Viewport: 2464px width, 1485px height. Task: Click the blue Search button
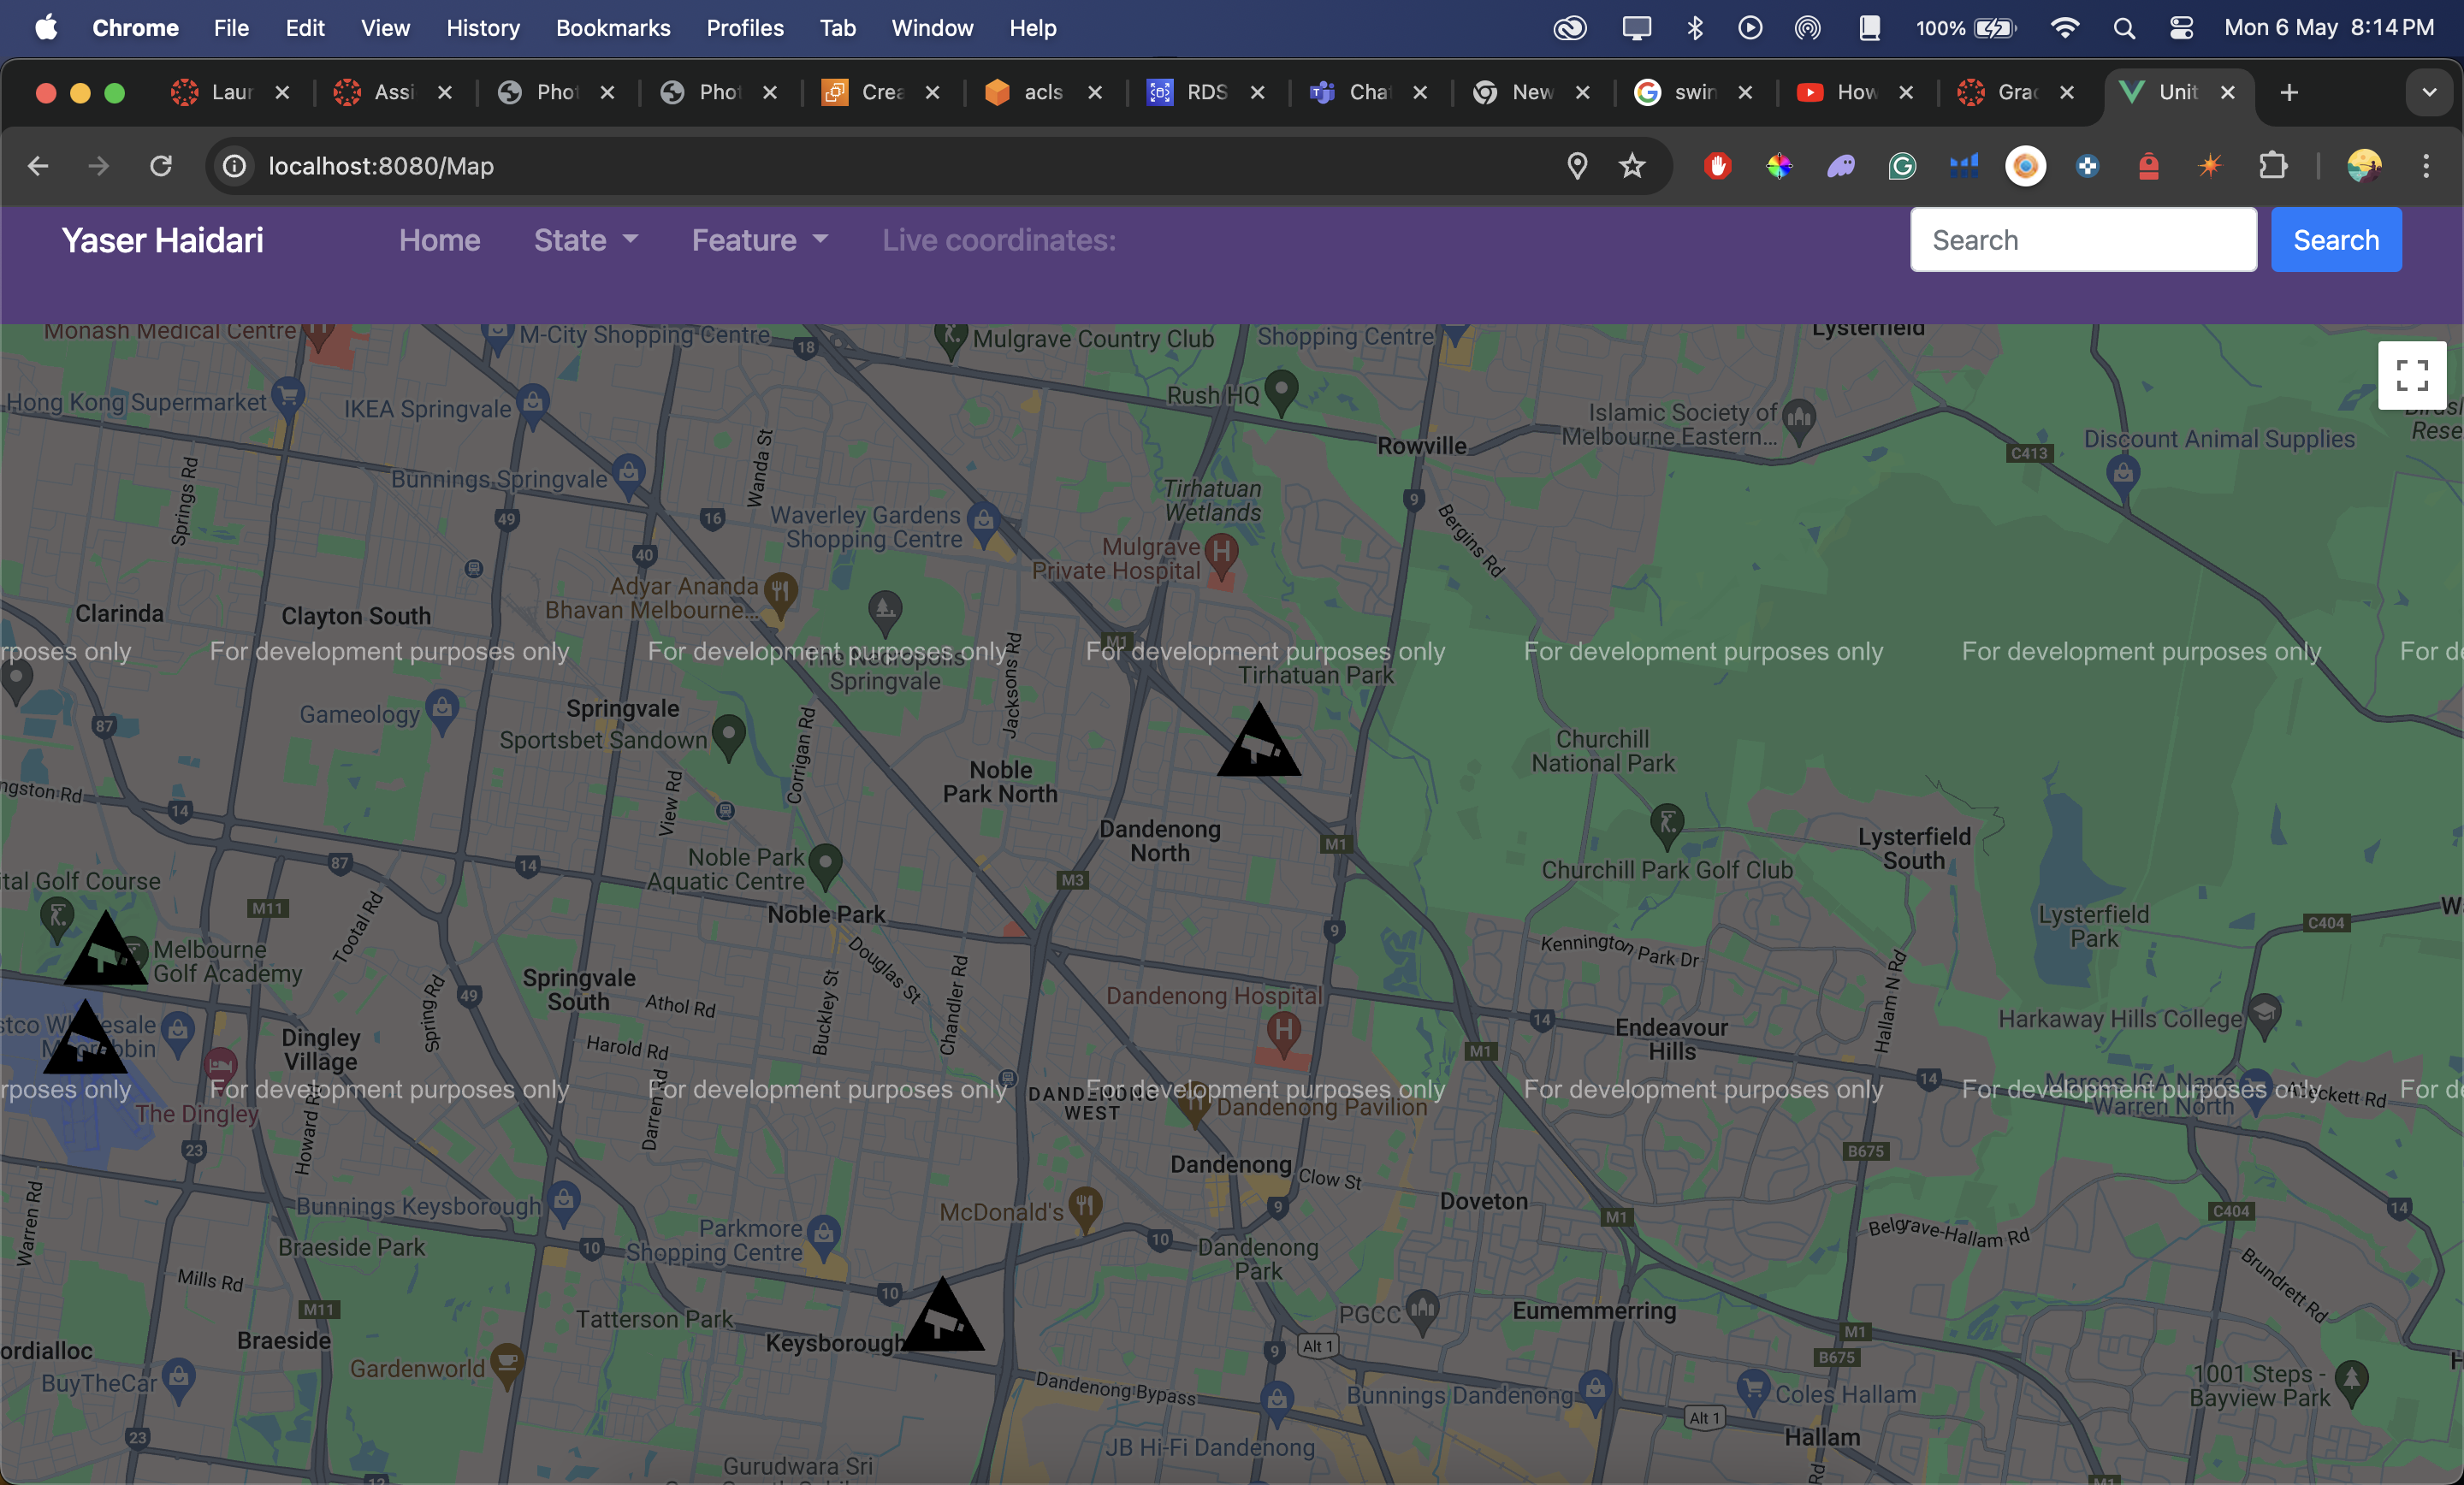(x=2336, y=240)
